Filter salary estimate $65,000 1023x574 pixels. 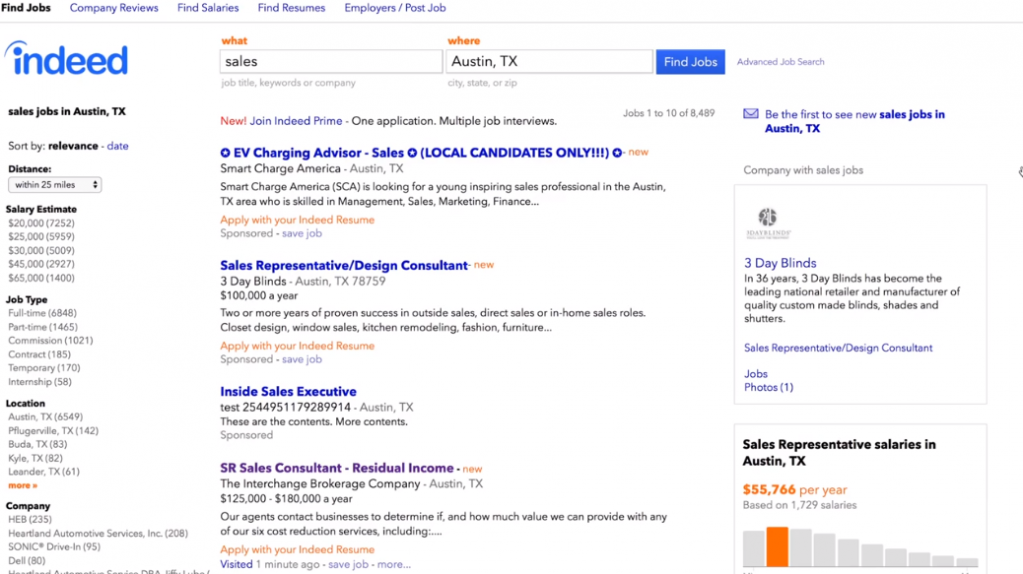(x=41, y=278)
